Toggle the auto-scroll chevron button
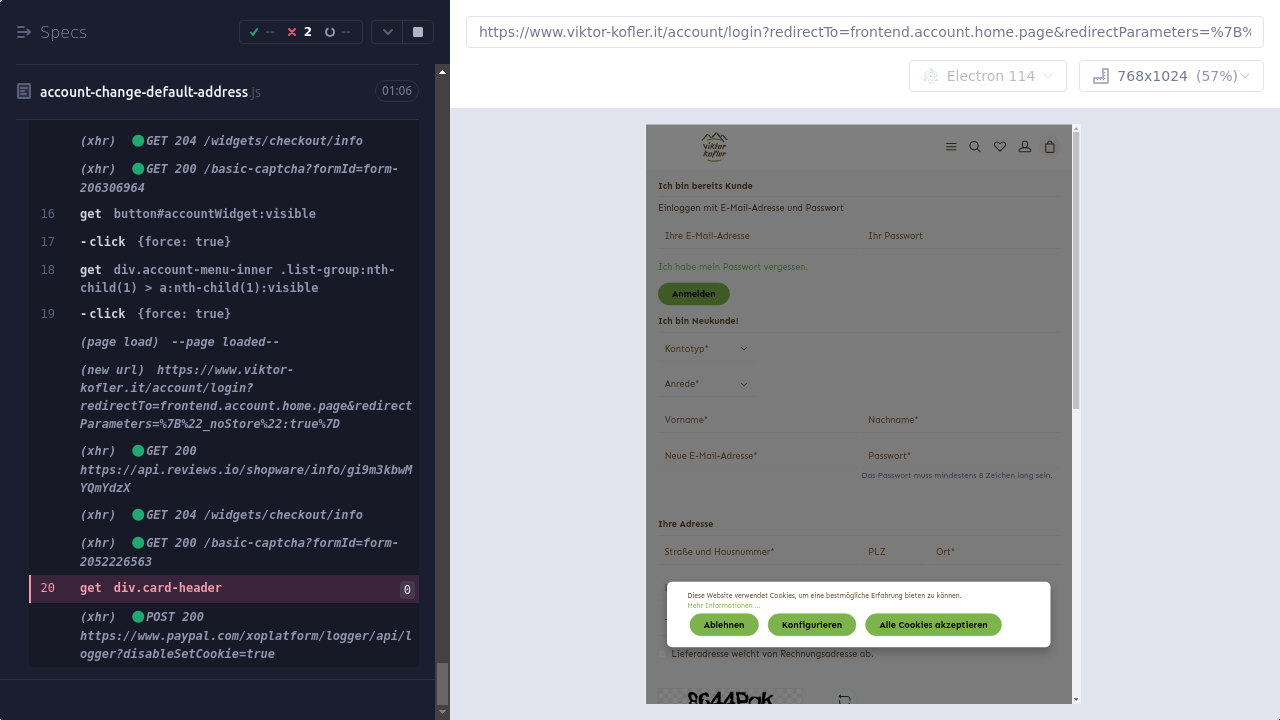This screenshot has height=720, width=1280. (388, 32)
